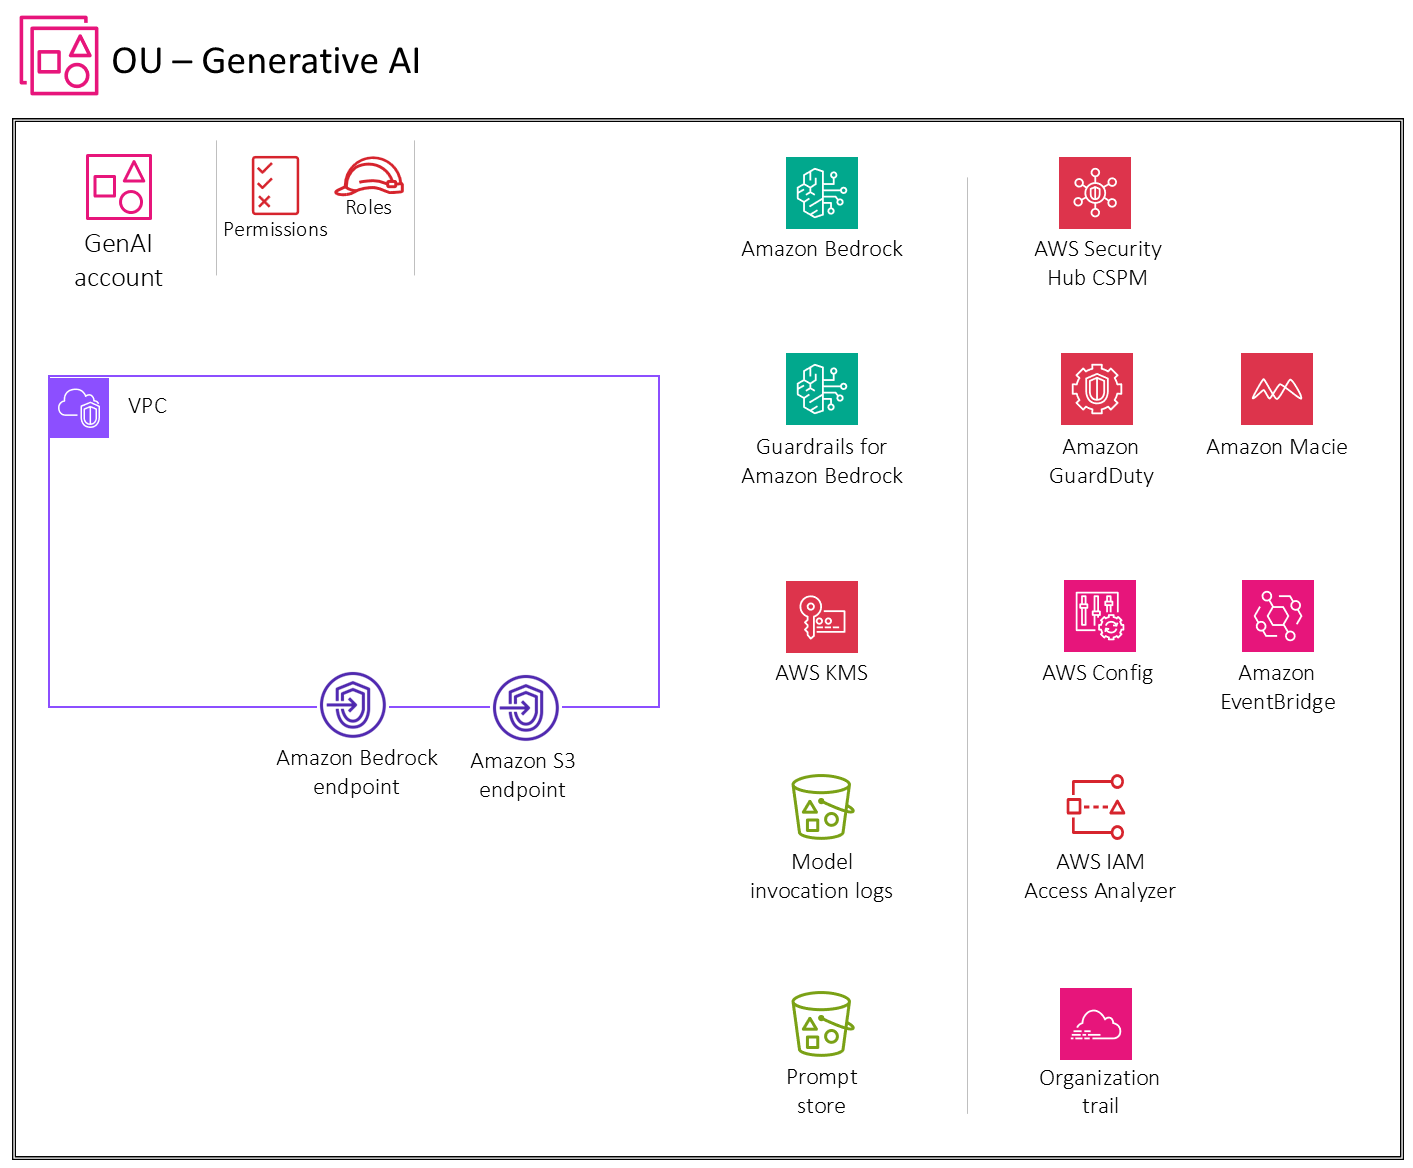Select the Organization trail cloud icon
Image resolution: width=1413 pixels, height=1168 pixels.
click(x=1095, y=1024)
